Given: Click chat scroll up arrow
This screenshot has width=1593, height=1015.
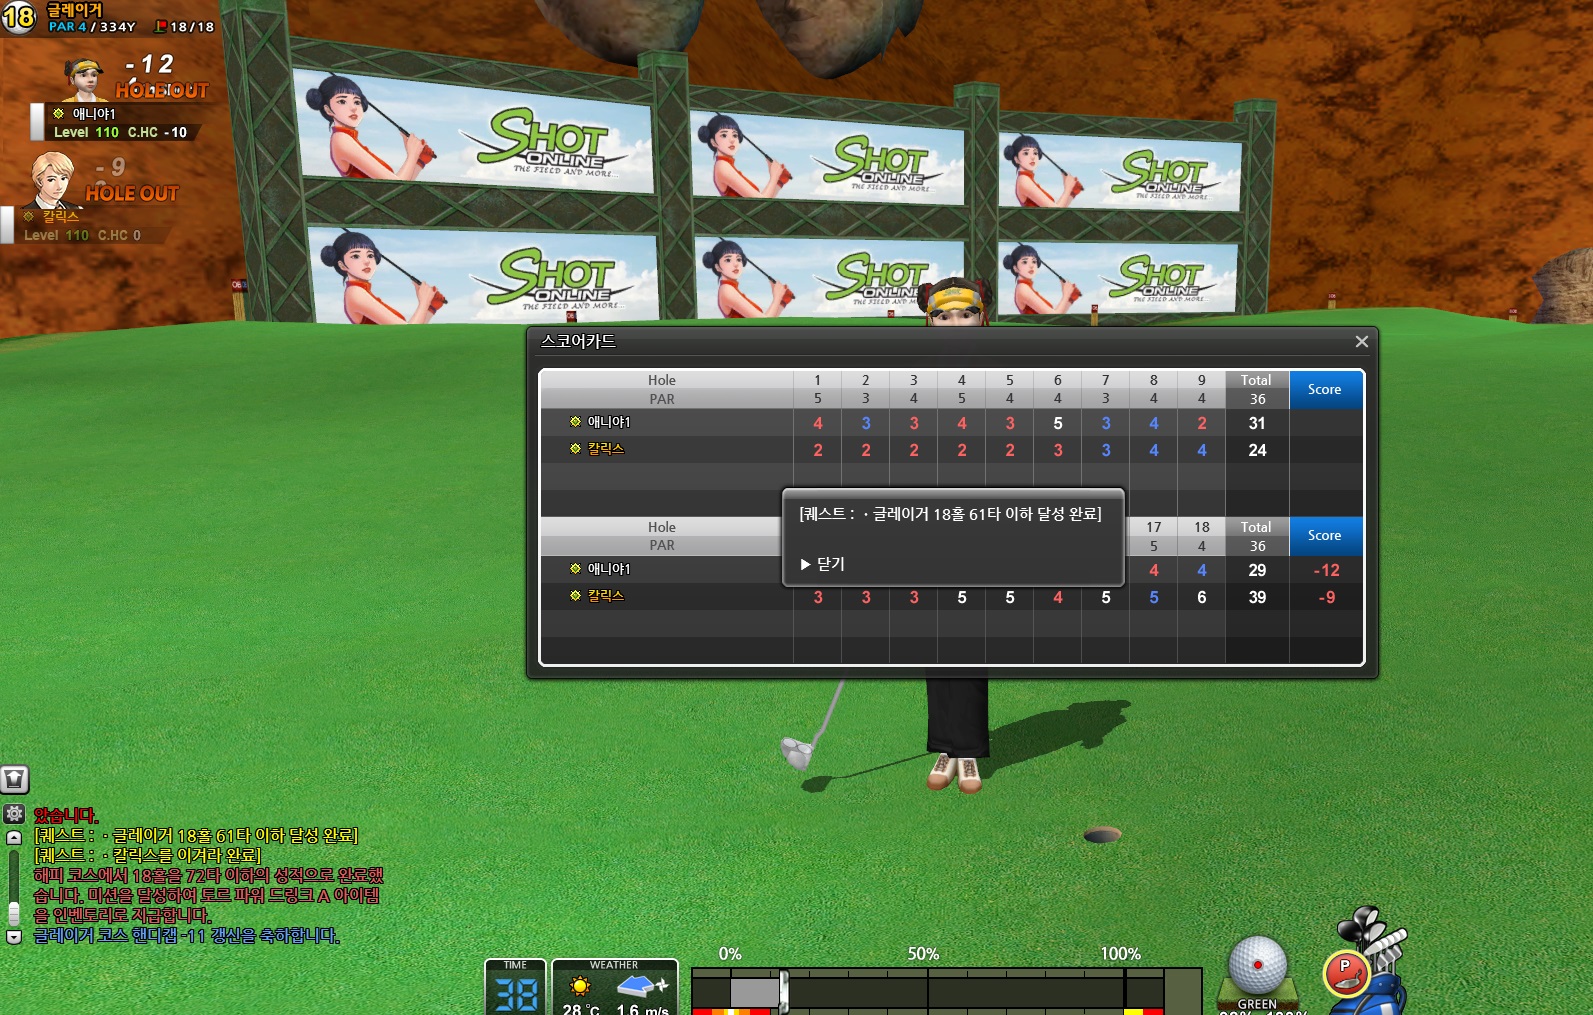Looking at the screenshot, I should click(14, 838).
